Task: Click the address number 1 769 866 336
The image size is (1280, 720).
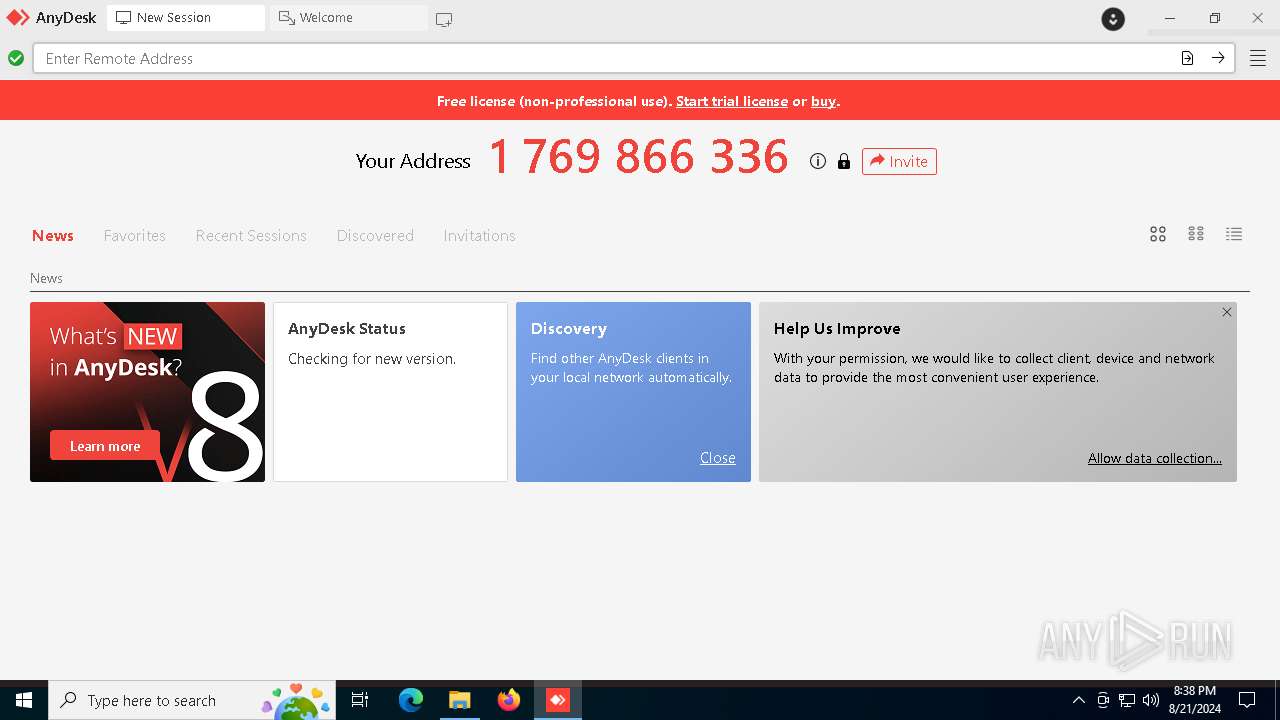Action: click(639, 158)
